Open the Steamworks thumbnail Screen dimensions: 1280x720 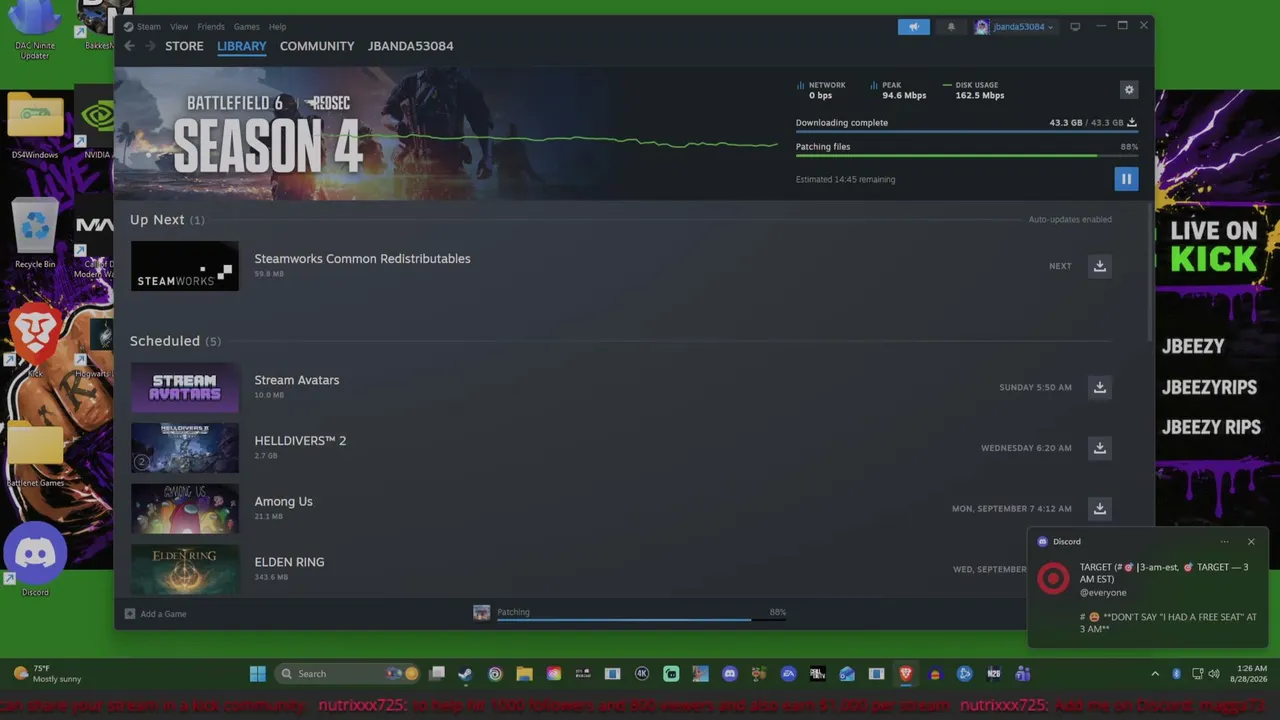point(185,266)
